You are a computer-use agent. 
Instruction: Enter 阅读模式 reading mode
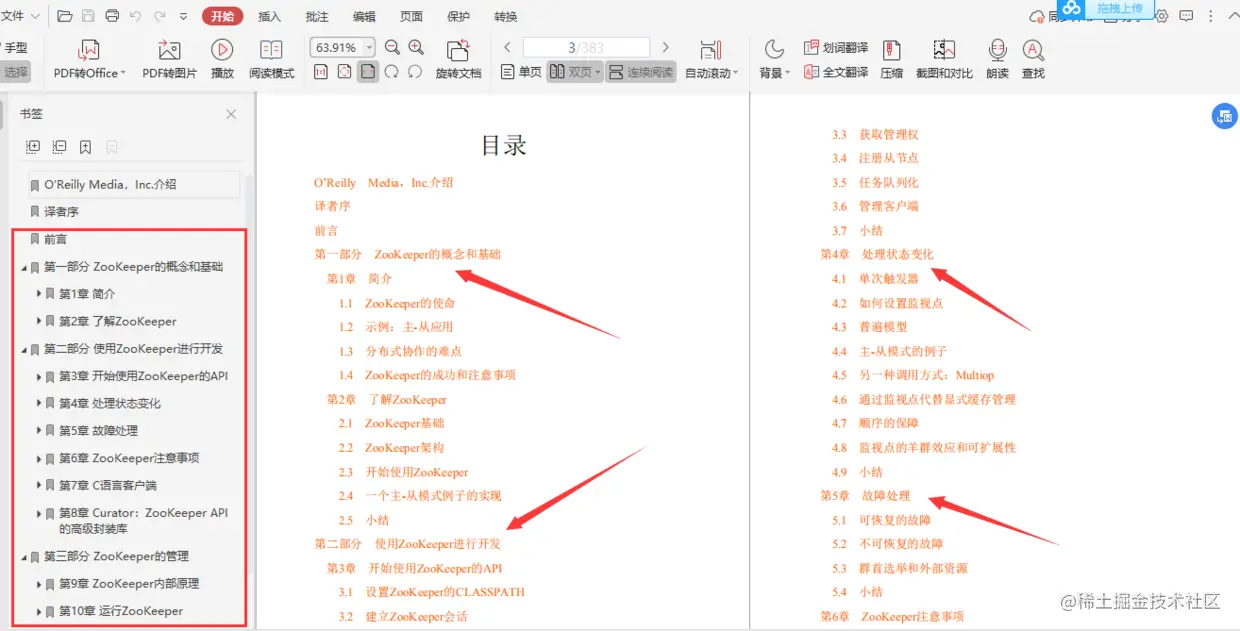click(x=271, y=60)
